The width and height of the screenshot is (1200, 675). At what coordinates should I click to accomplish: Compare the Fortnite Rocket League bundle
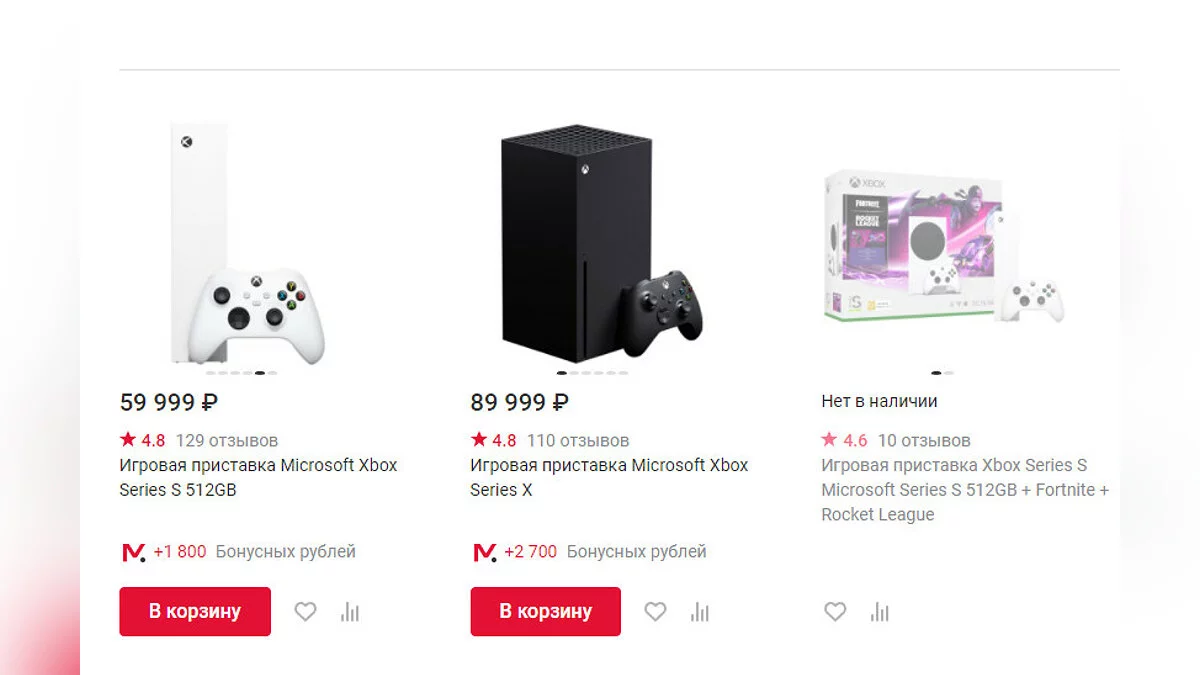[879, 612]
